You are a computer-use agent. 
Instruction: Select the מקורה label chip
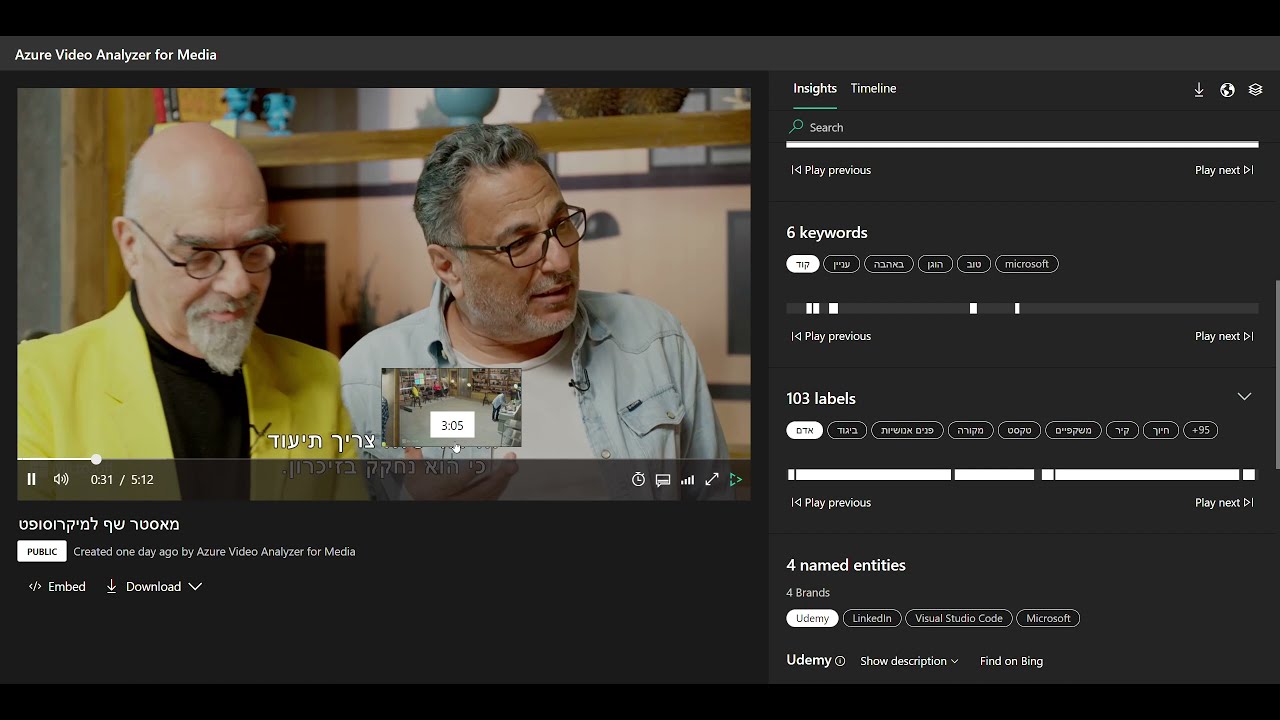point(971,430)
